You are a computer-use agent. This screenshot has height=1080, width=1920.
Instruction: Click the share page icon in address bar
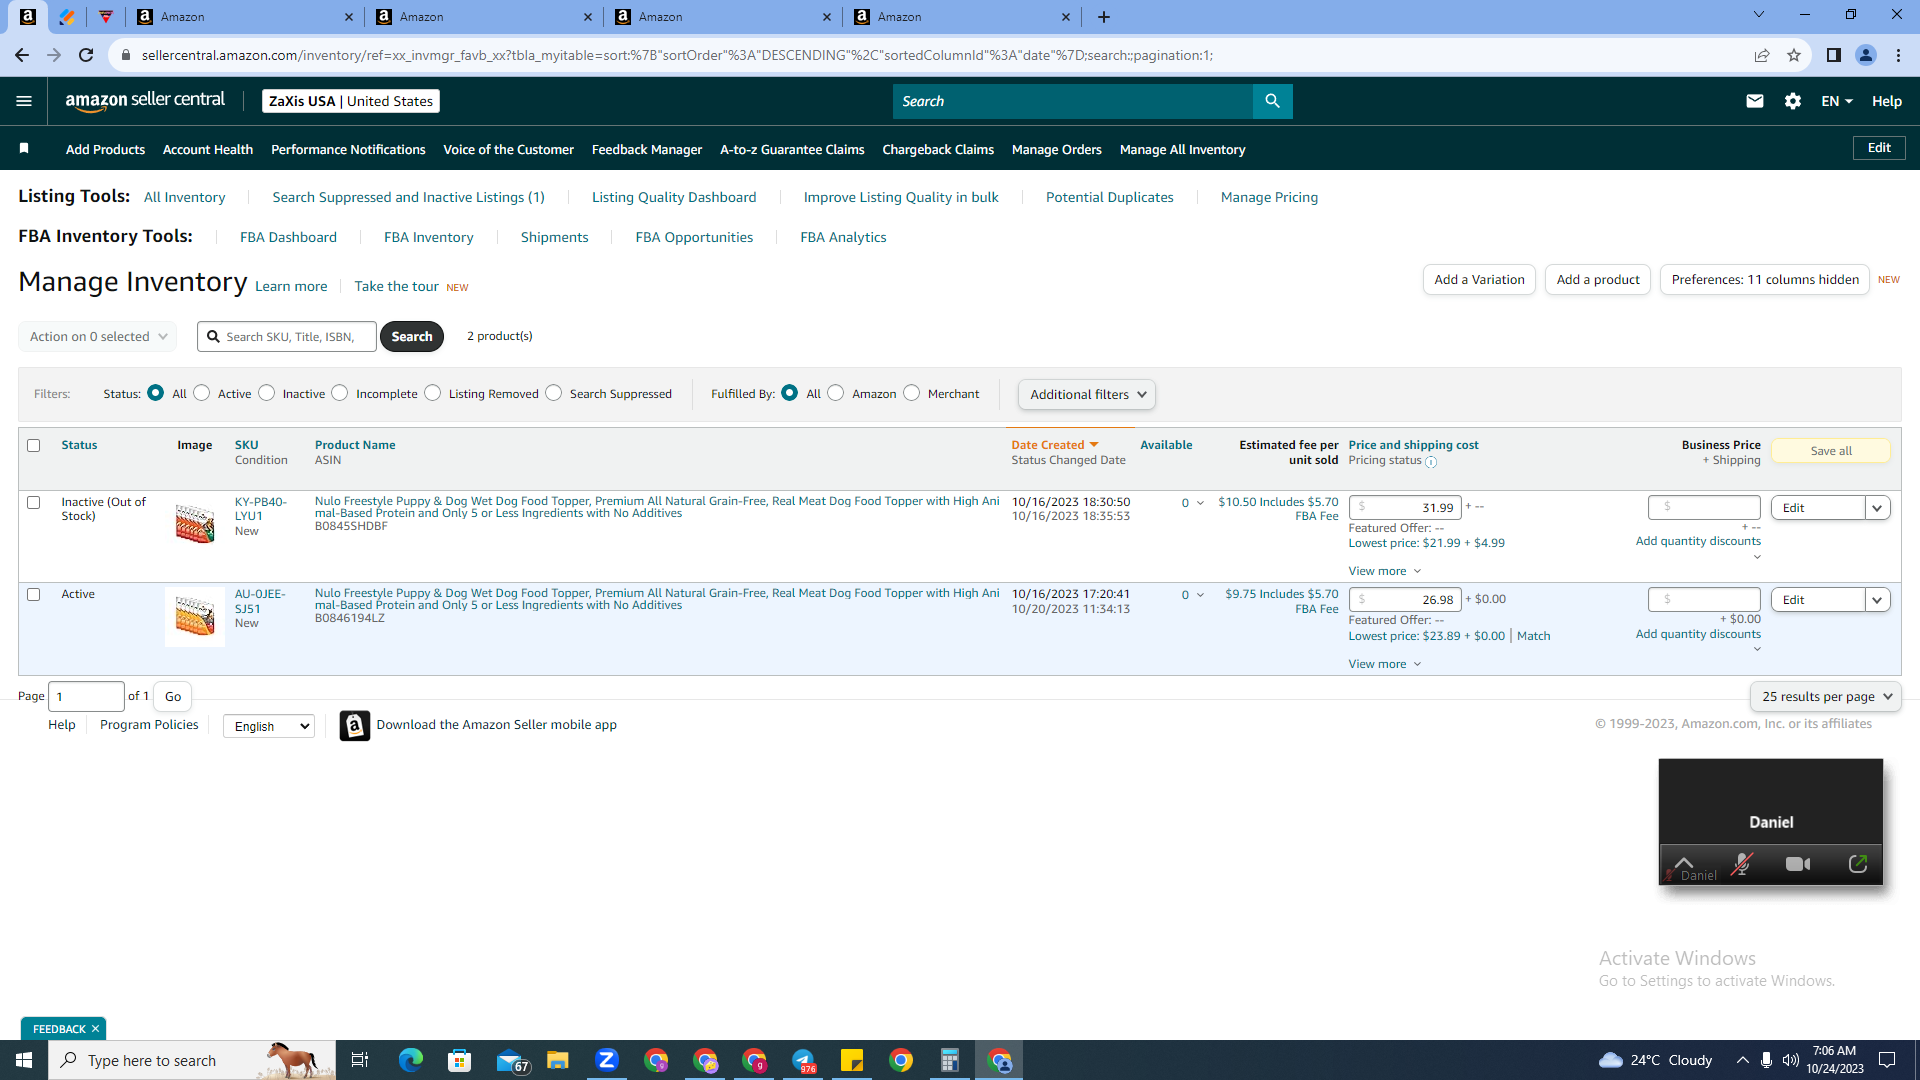[1762, 55]
